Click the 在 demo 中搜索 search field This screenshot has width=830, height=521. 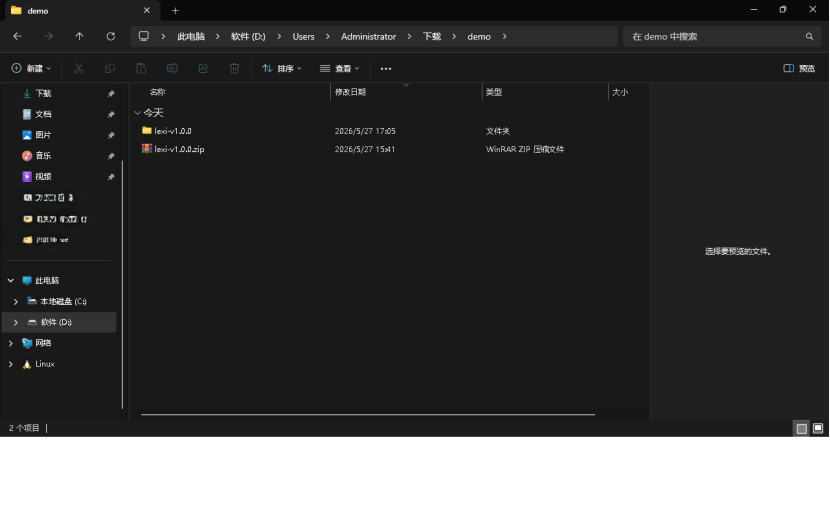pos(722,37)
